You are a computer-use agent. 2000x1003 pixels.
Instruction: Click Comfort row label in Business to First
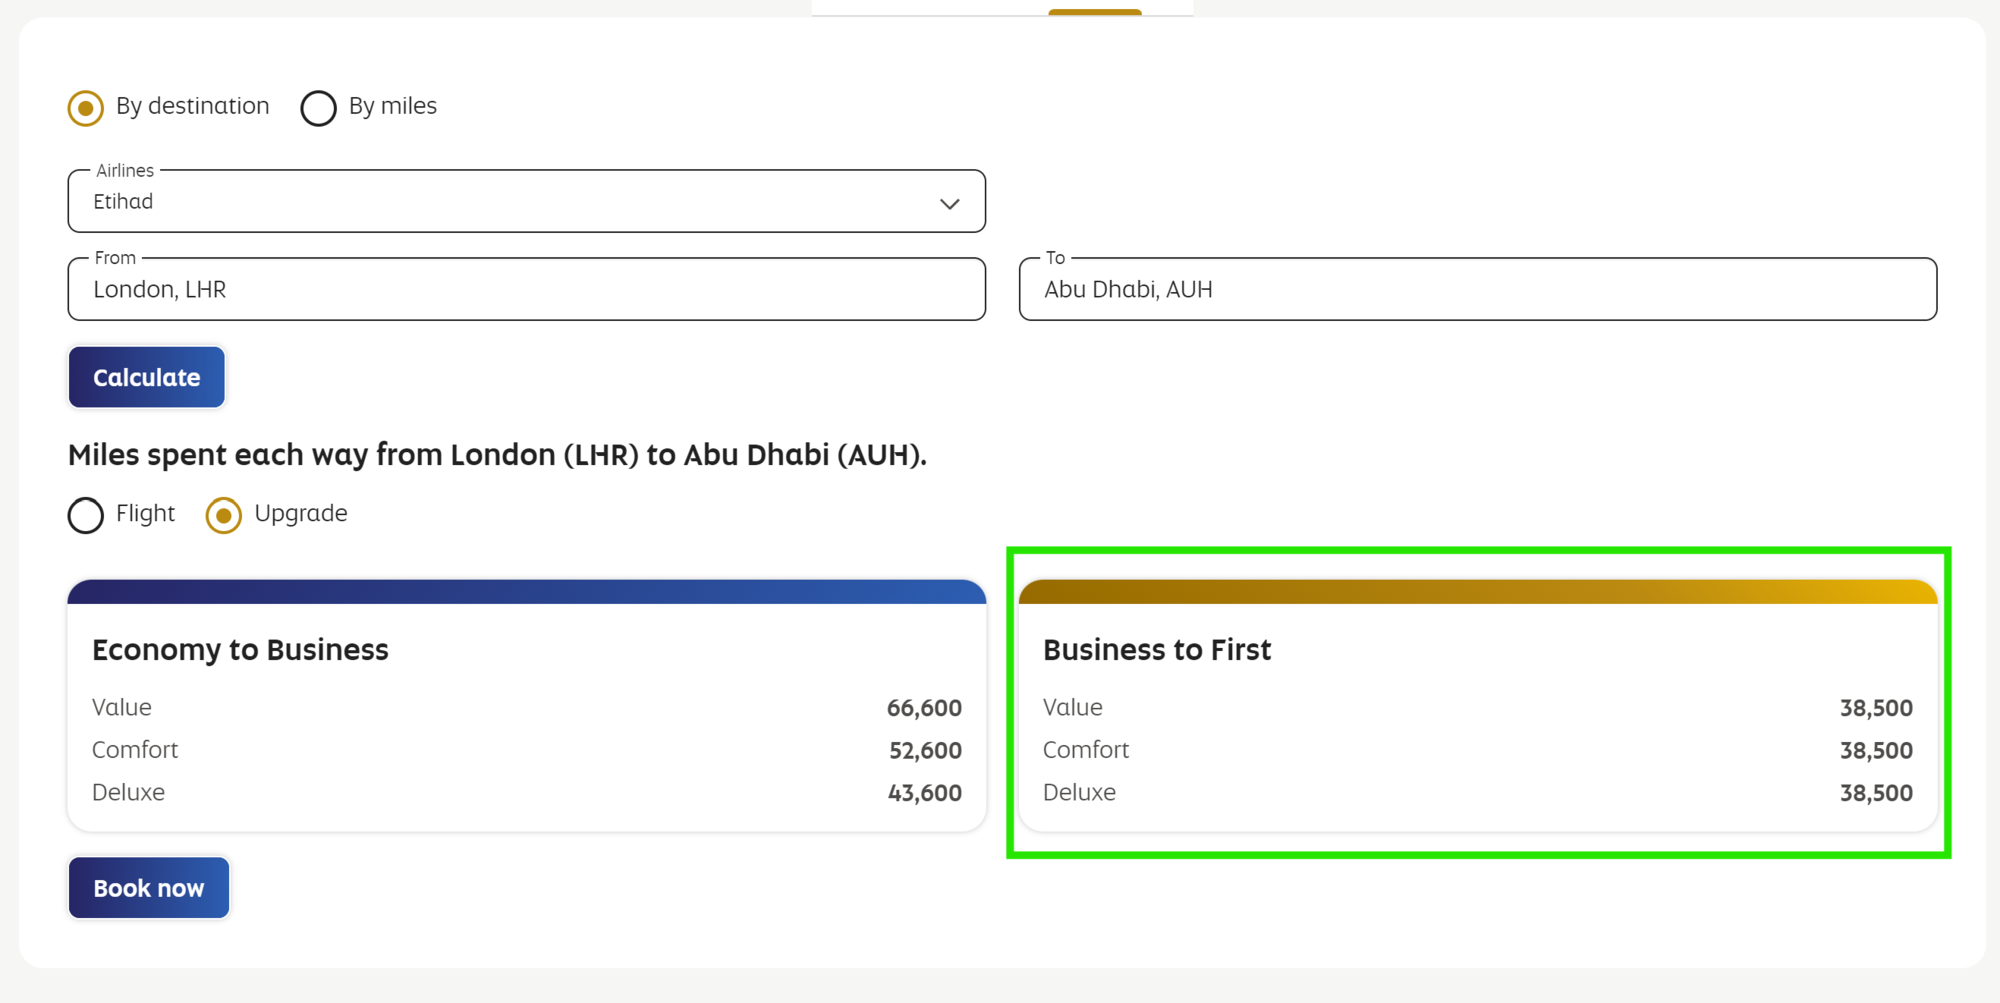coord(1086,750)
